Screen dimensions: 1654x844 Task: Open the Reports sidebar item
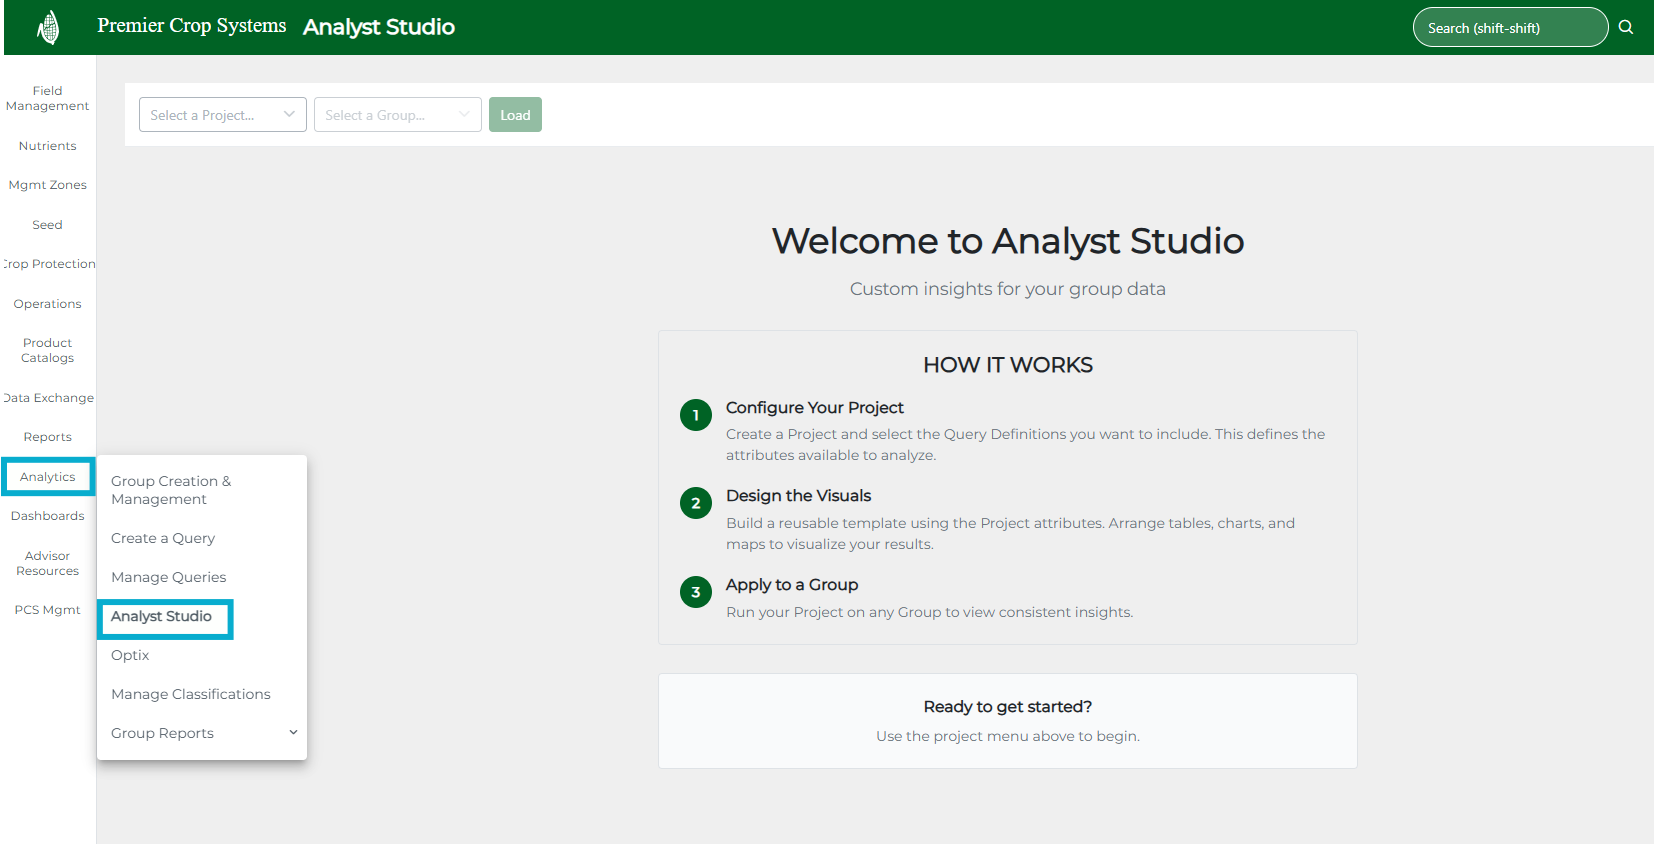[x=47, y=437]
